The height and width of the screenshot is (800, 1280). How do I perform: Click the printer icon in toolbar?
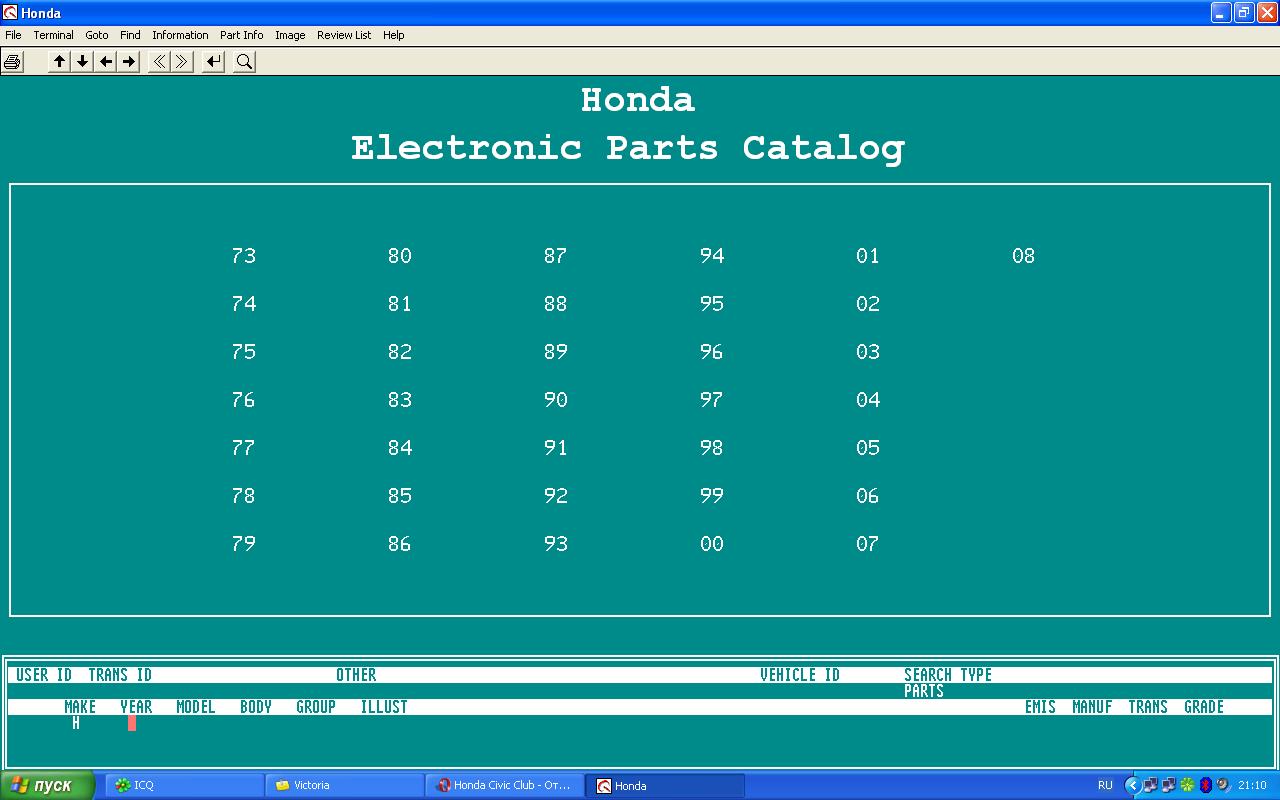point(12,62)
